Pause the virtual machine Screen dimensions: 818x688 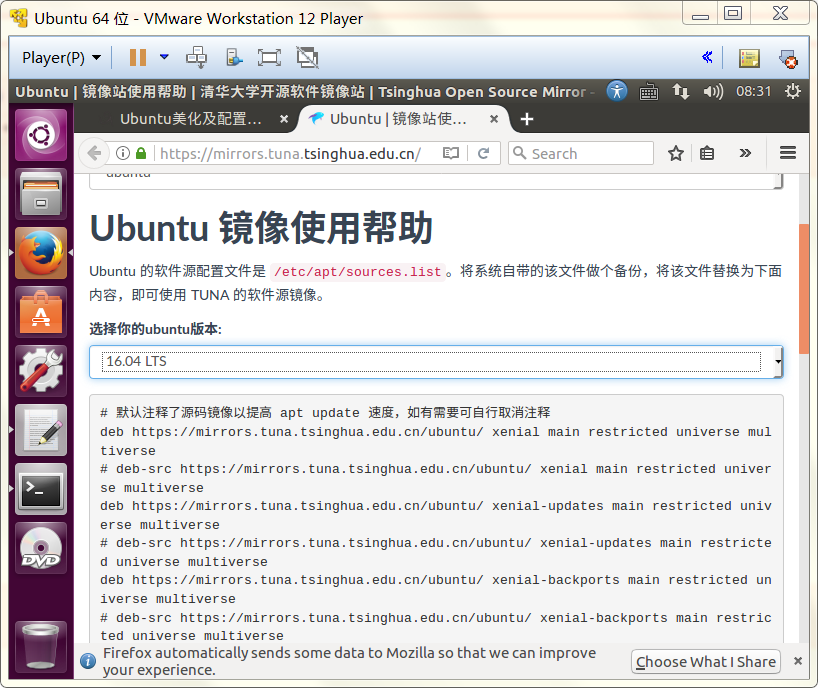(x=138, y=57)
